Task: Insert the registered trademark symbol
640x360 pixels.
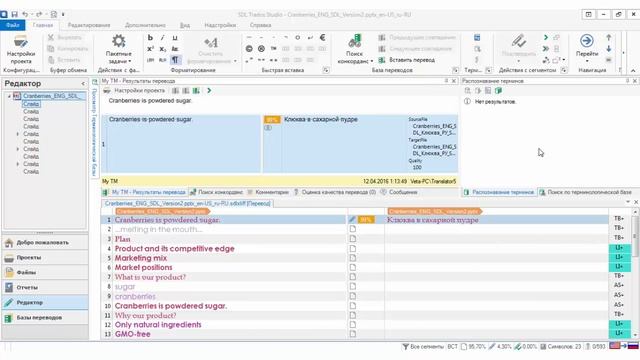Action: (261, 49)
